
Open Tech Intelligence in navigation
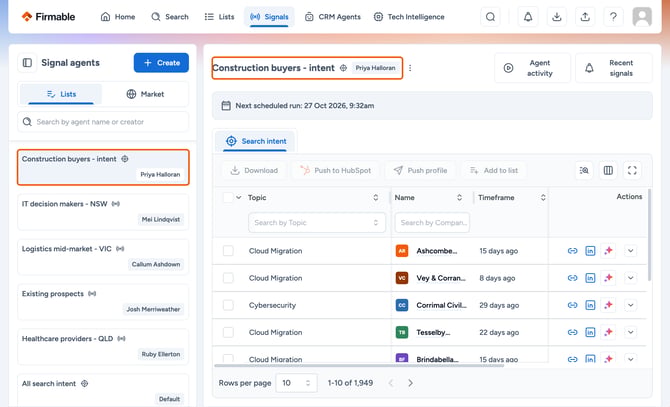(409, 17)
